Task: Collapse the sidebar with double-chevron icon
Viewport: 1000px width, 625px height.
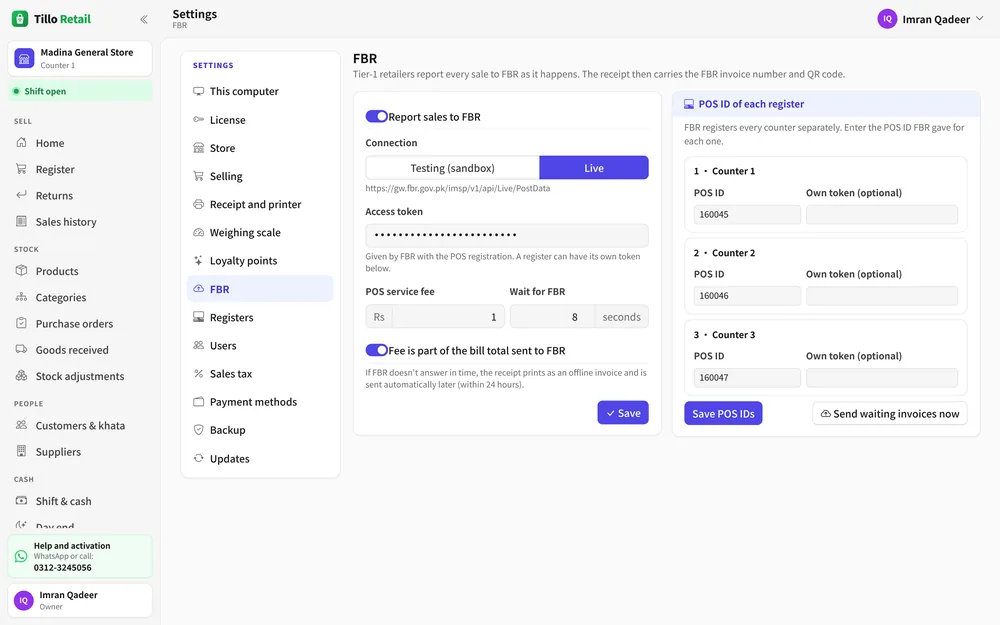Action: (x=144, y=19)
